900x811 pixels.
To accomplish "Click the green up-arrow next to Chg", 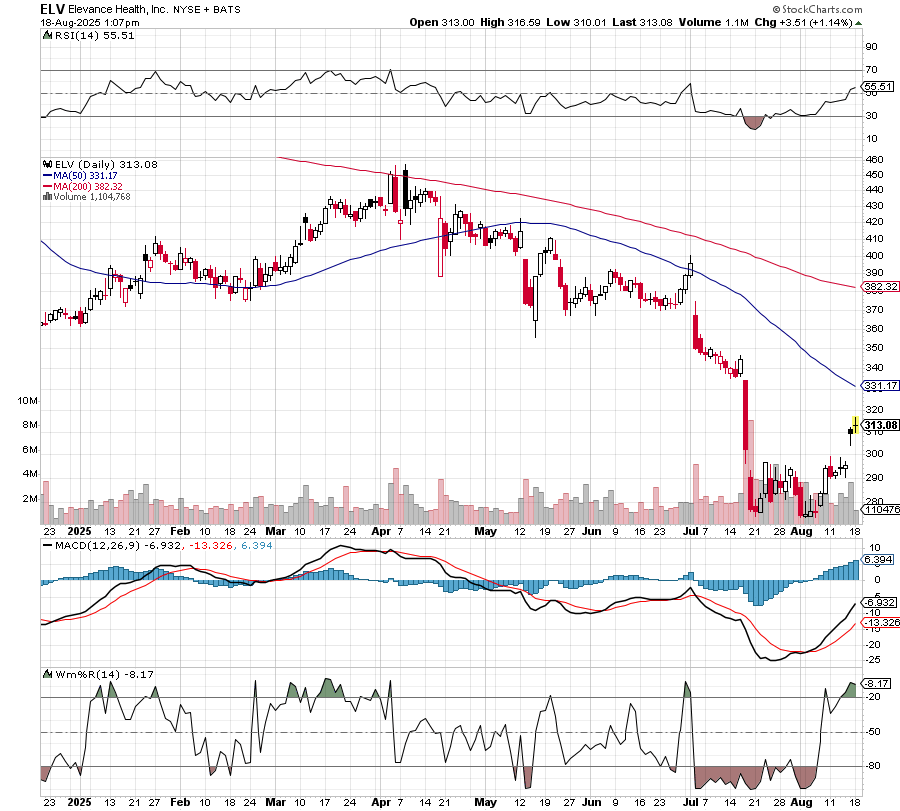I will click(858, 23).
